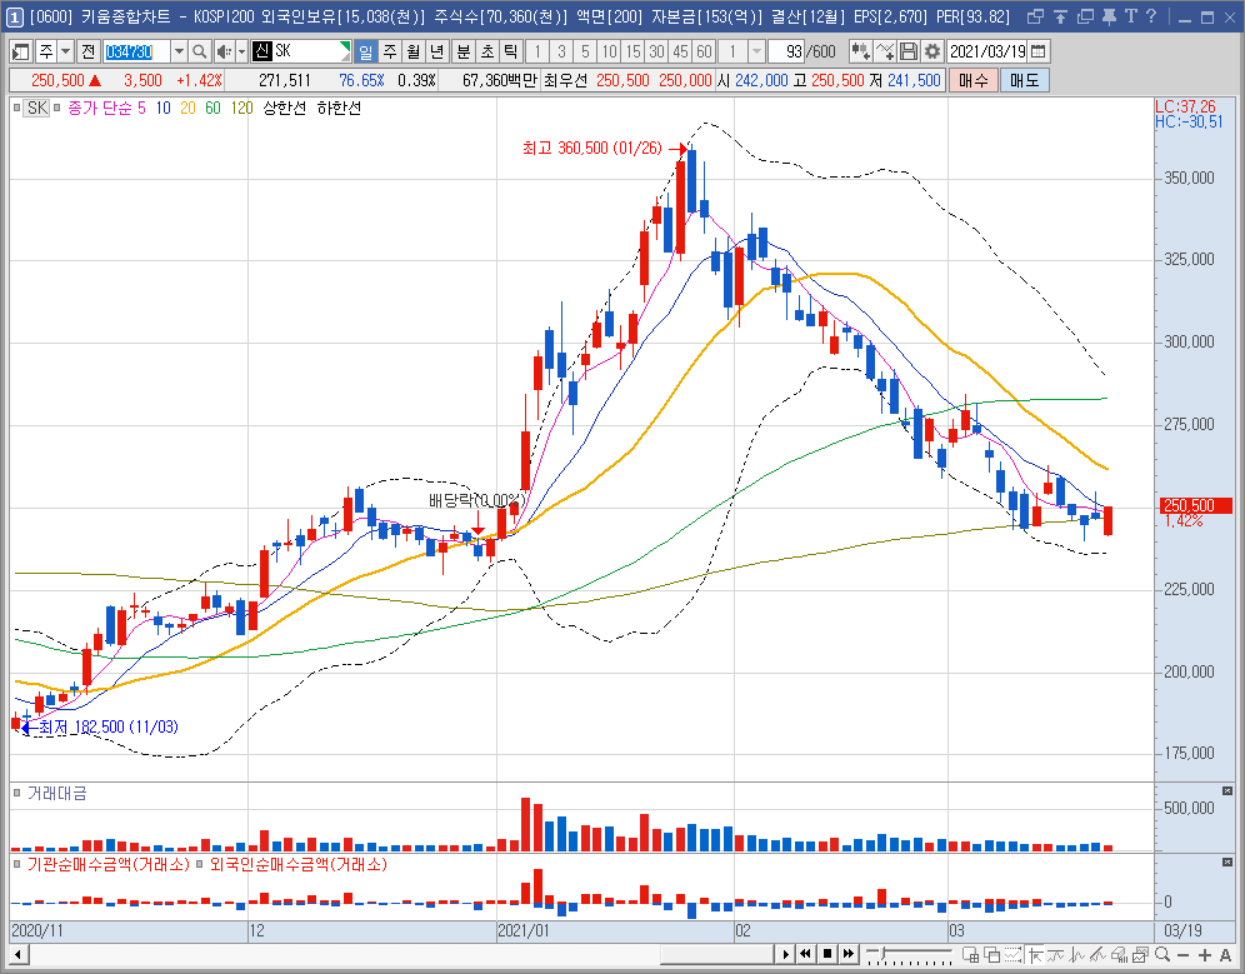Click the stock code input field 034730

(x=136, y=51)
